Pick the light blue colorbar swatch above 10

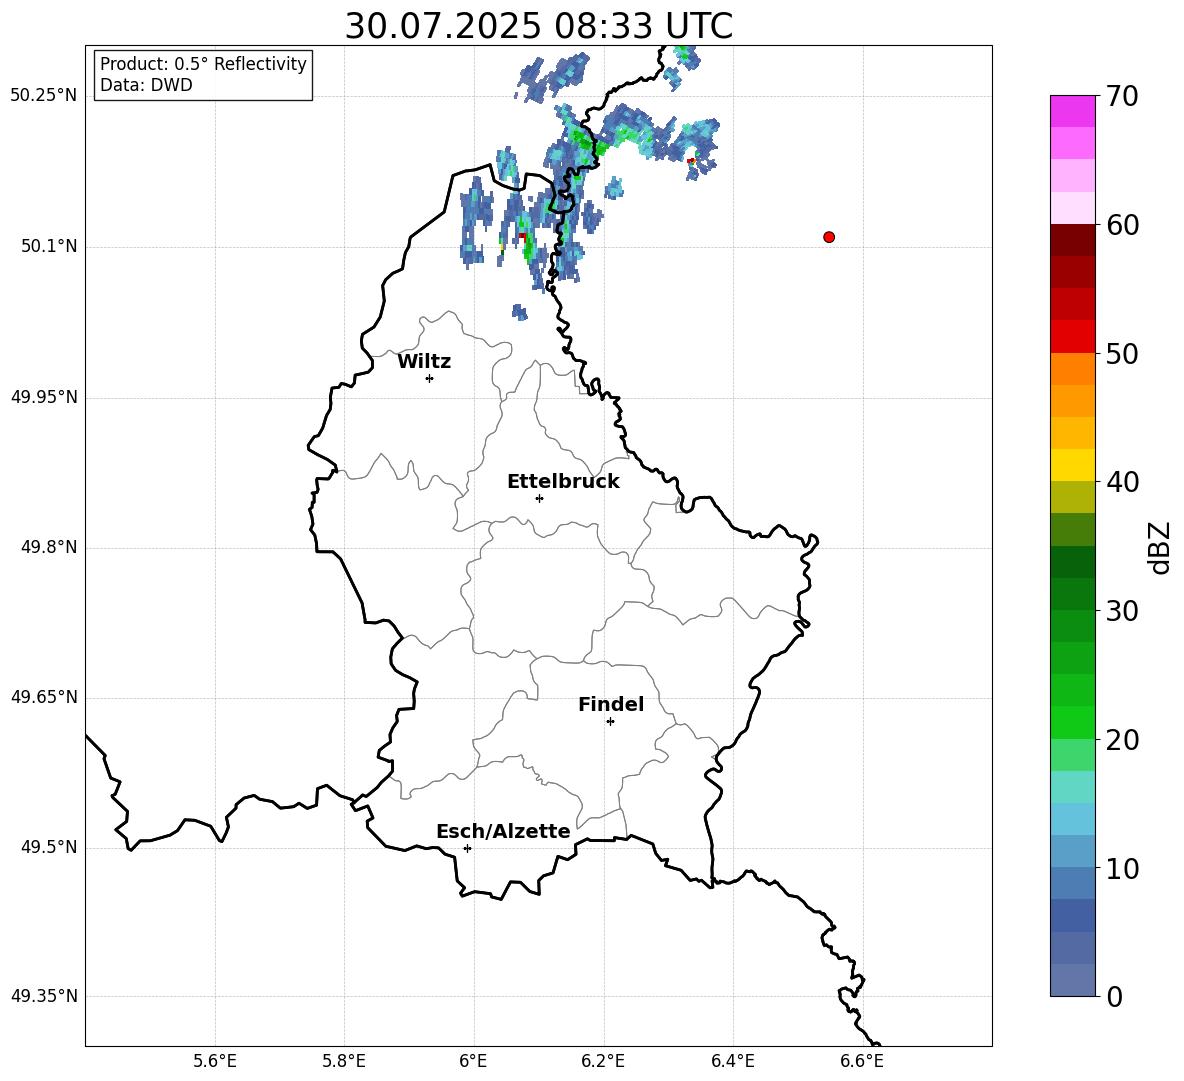1072,851
